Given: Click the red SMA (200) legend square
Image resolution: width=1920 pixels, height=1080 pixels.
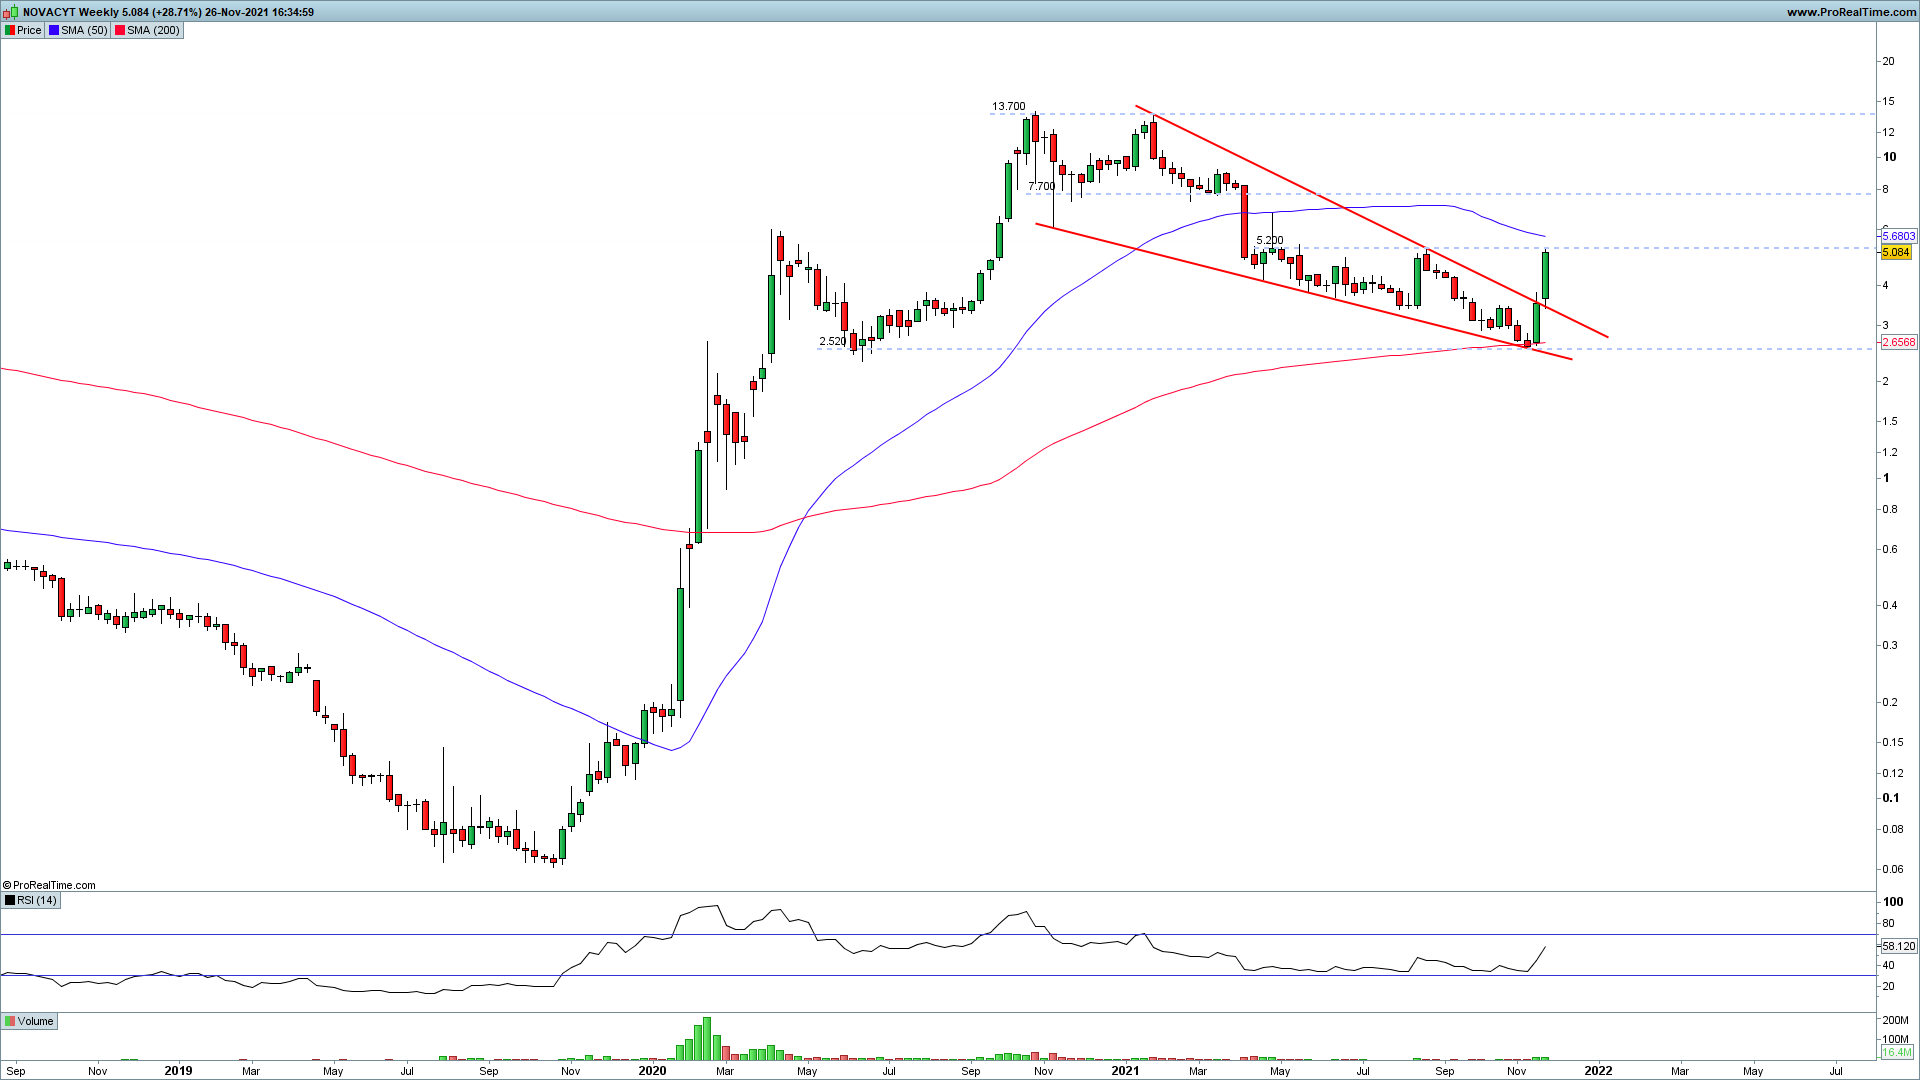Looking at the screenshot, I should pyautogui.click(x=120, y=30).
